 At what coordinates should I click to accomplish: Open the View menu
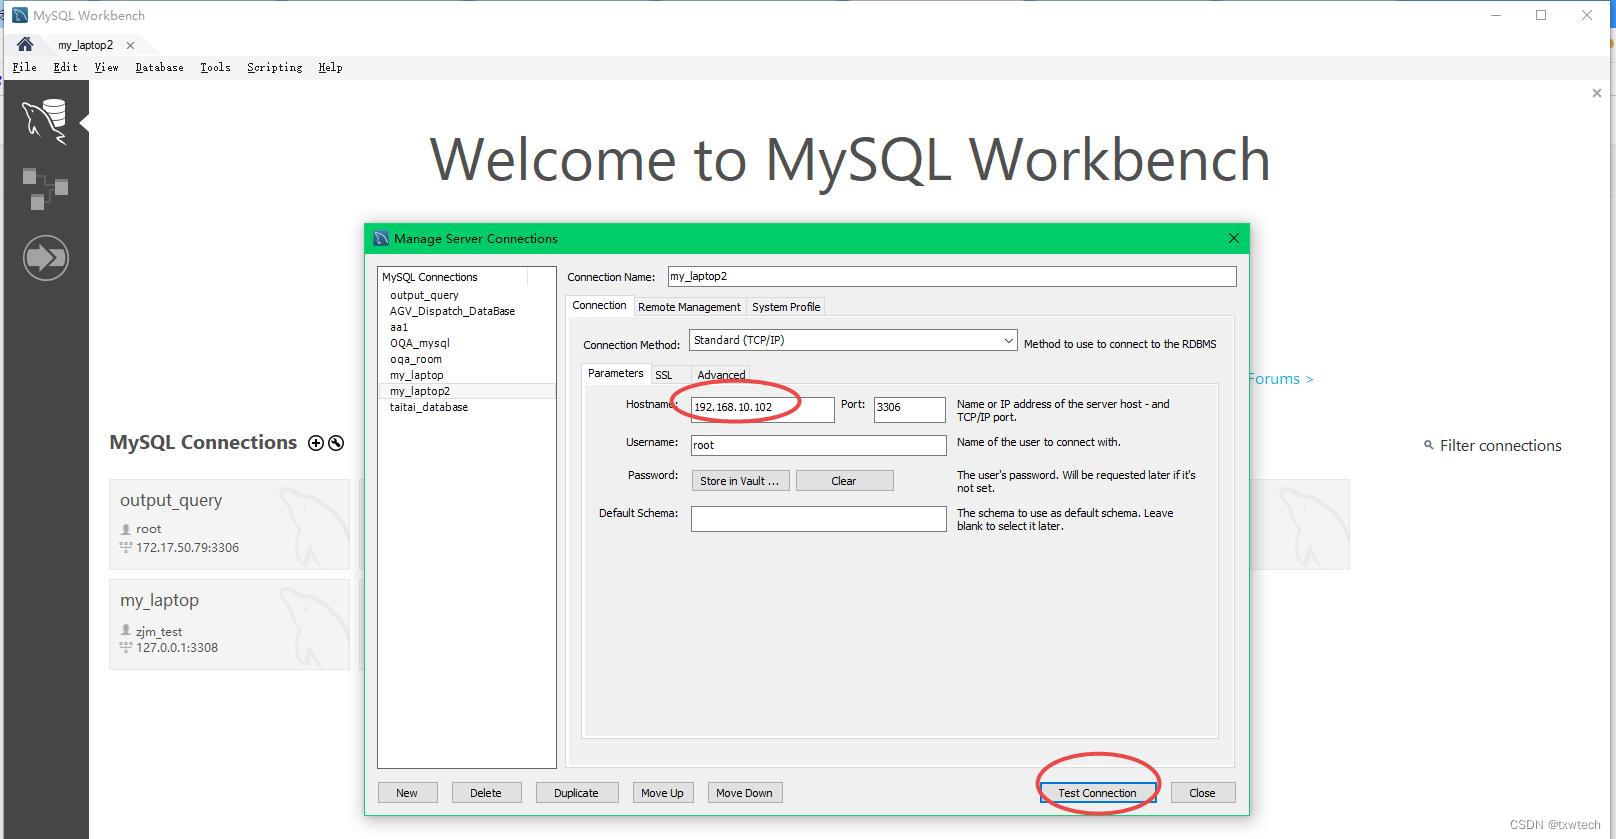tap(106, 67)
